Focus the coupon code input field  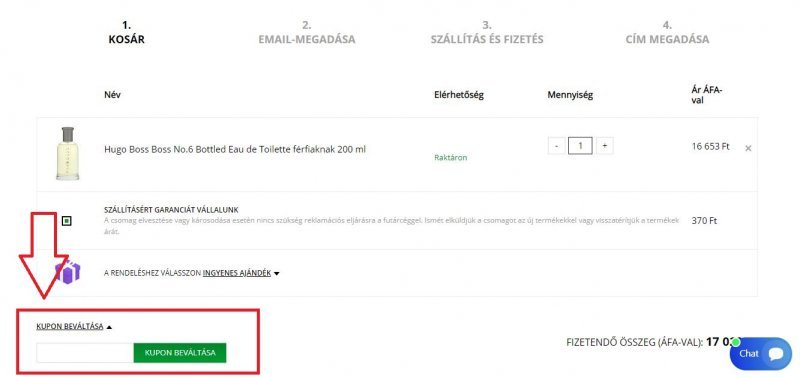click(x=85, y=353)
